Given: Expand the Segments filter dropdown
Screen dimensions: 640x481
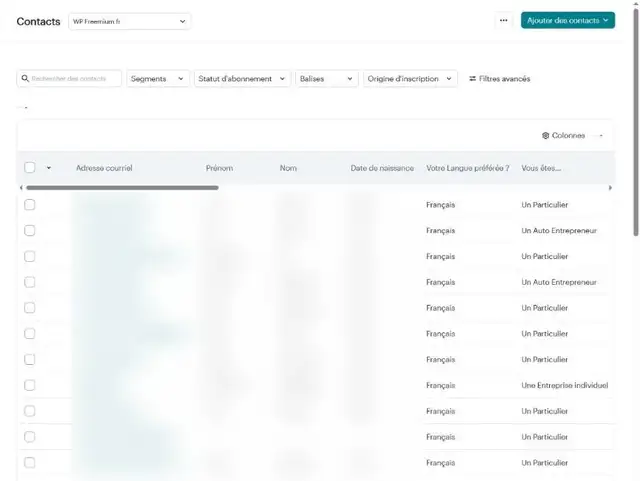Looking at the screenshot, I should 158,78.
